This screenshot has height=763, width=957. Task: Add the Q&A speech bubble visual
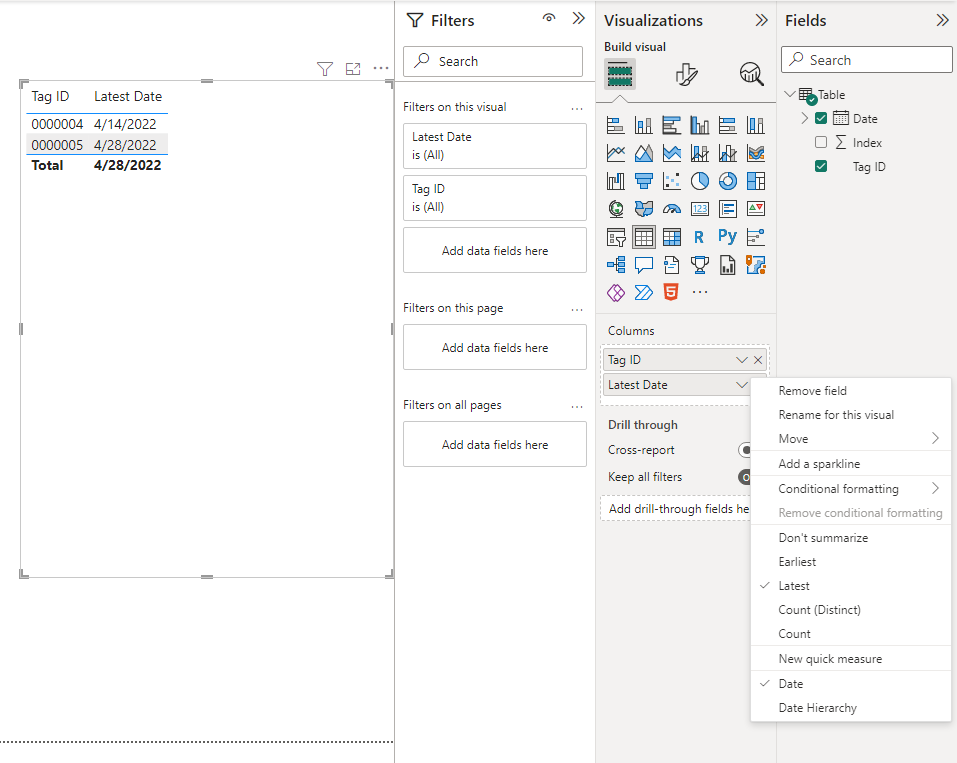tap(643, 265)
